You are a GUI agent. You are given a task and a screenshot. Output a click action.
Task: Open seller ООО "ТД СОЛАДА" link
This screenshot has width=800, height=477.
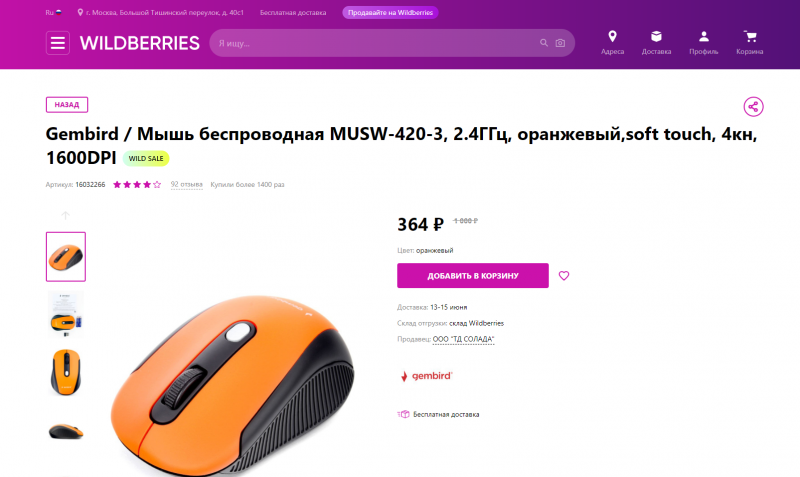[x=463, y=339]
